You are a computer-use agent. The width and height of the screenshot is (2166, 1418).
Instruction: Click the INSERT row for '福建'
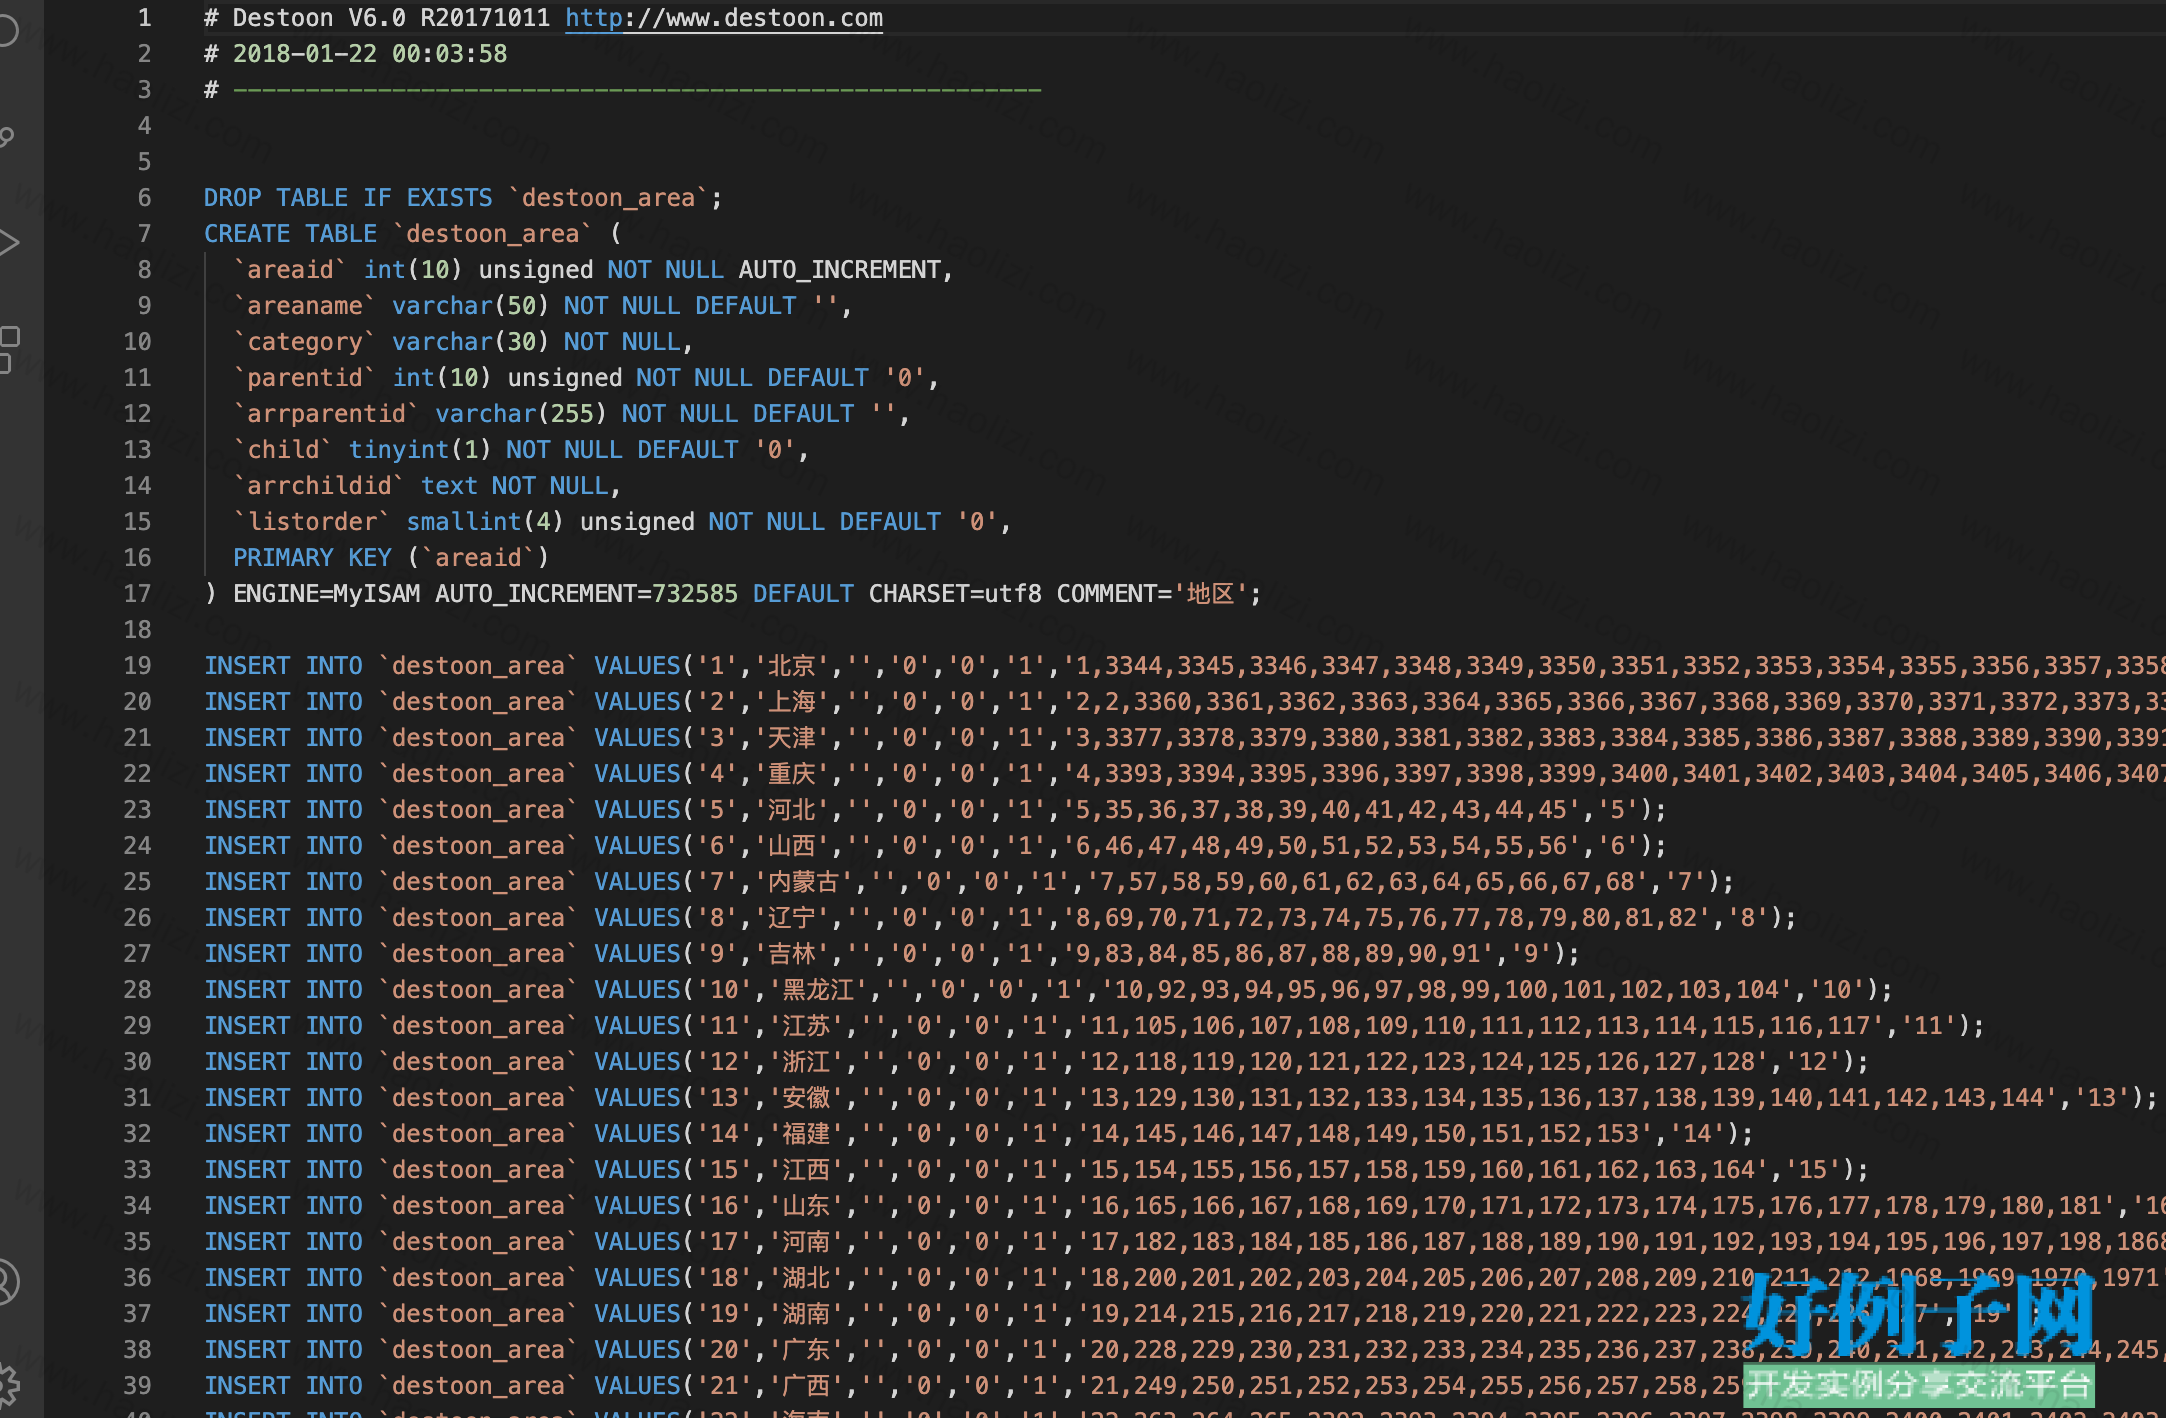979,1134
